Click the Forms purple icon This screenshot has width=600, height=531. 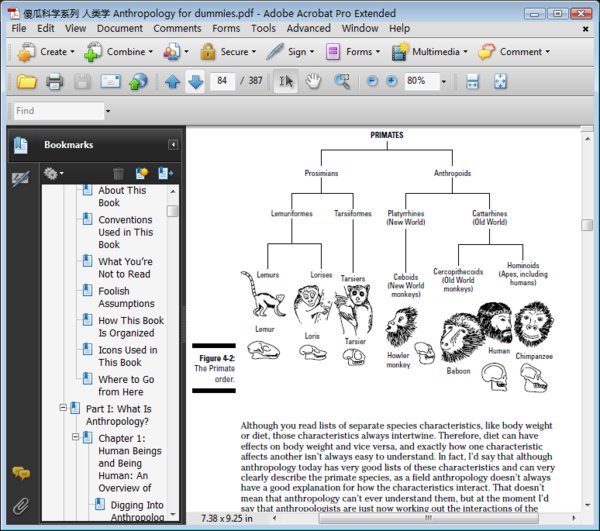pyautogui.click(x=333, y=52)
